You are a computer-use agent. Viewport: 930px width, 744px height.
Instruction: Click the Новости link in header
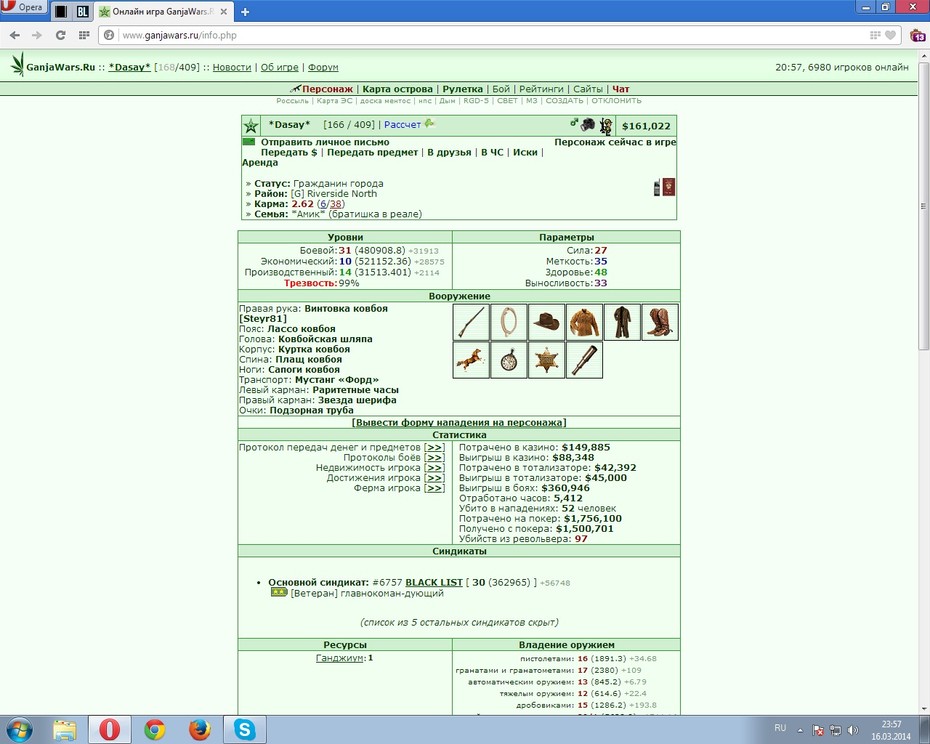pos(232,67)
